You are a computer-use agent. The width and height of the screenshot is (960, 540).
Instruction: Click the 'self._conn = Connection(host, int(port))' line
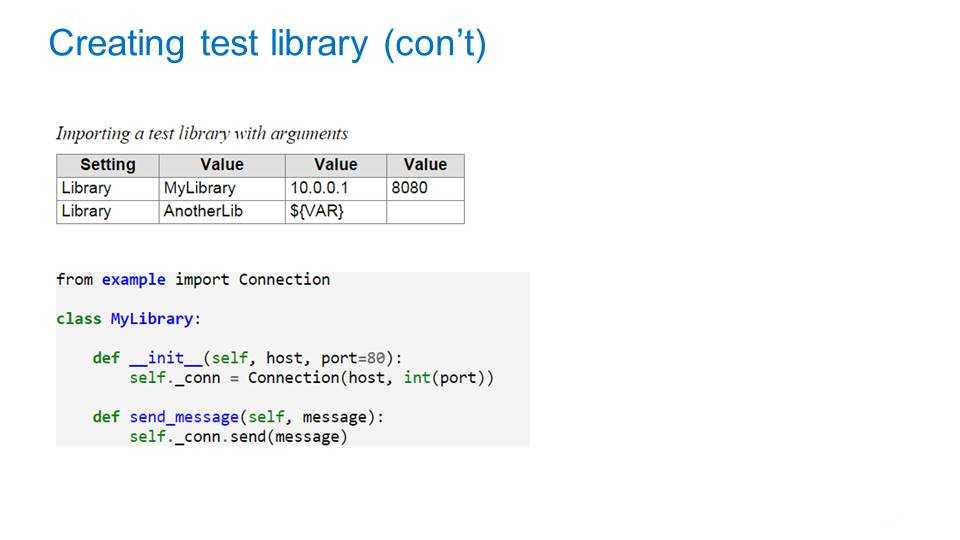point(311,378)
